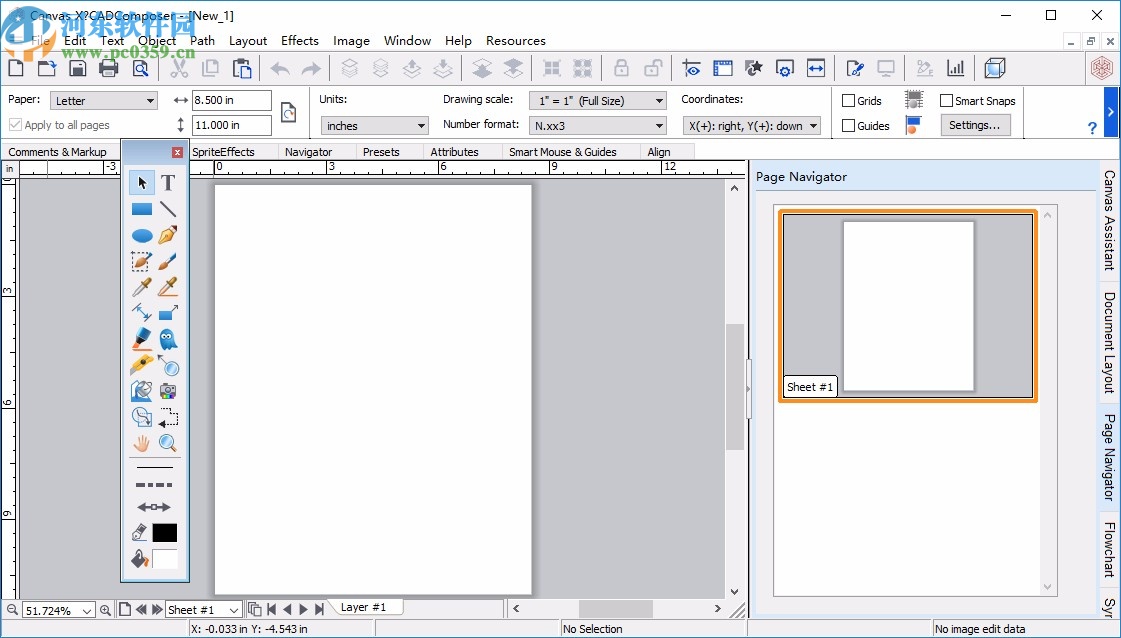This screenshot has width=1121, height=638.
Task: Activate the Hand pan tool
Action: [x=141, y=443]
